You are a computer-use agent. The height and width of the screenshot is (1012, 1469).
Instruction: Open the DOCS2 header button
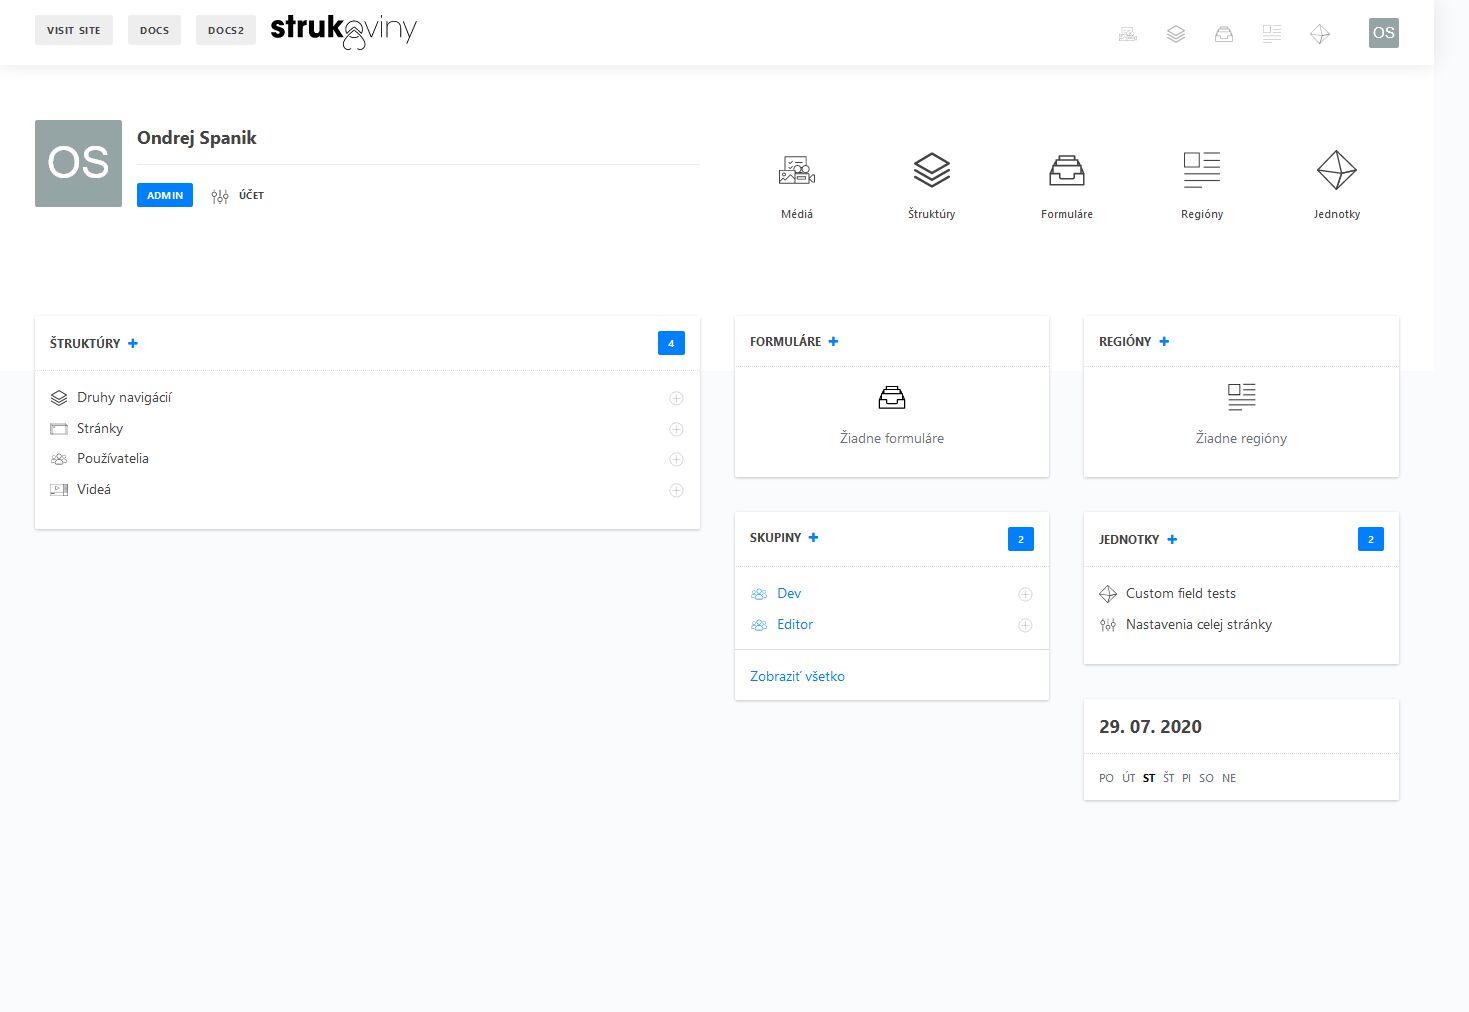(x=226, y=30)
